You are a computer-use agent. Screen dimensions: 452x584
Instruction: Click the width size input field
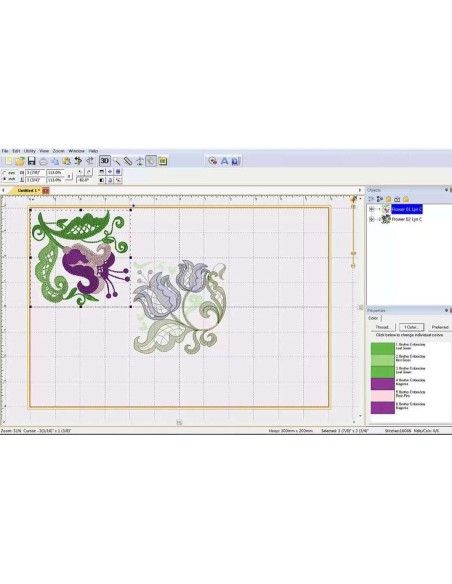(35, 173)
